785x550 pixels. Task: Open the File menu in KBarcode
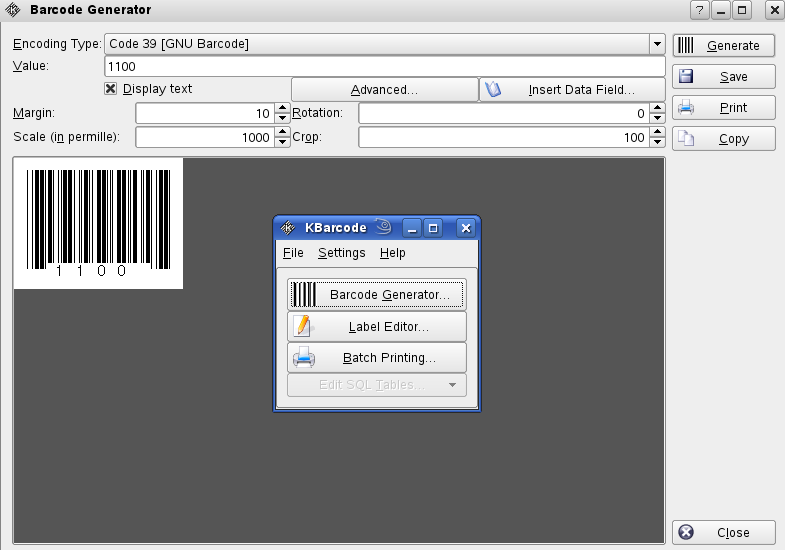pos(293,253)
